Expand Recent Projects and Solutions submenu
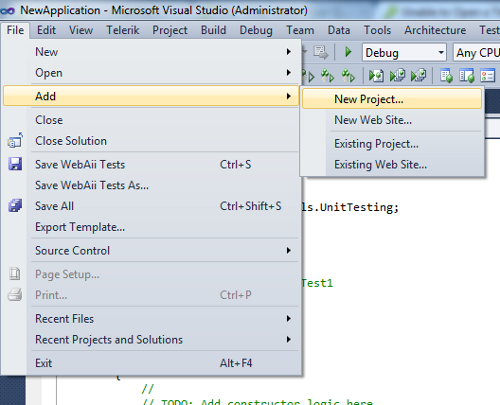500x405 pixels. pos(164,339)
